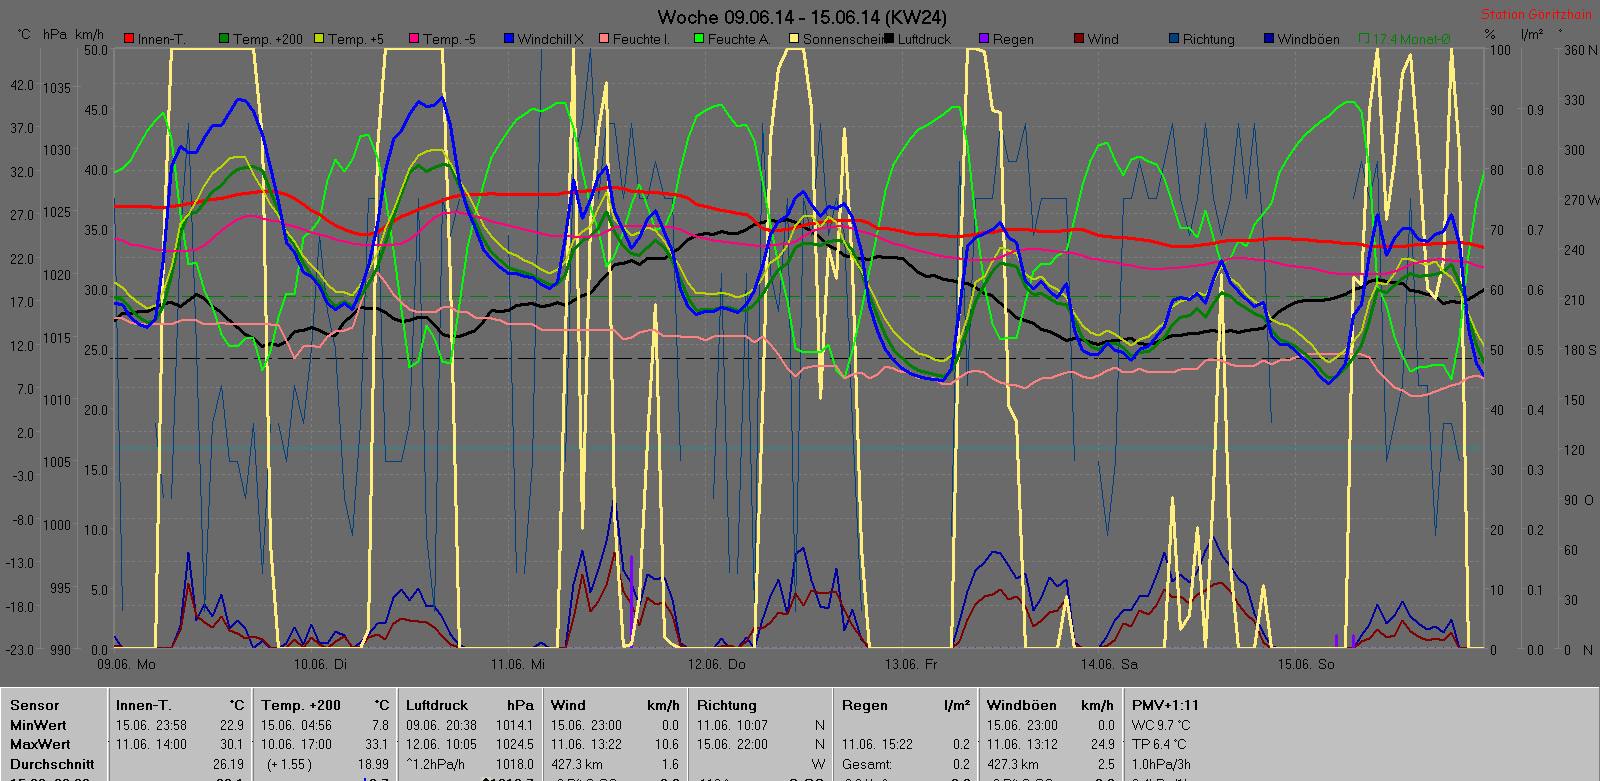
Task: Toggle the Feuchte I. series legend box
Action: (x=604, y=39)
